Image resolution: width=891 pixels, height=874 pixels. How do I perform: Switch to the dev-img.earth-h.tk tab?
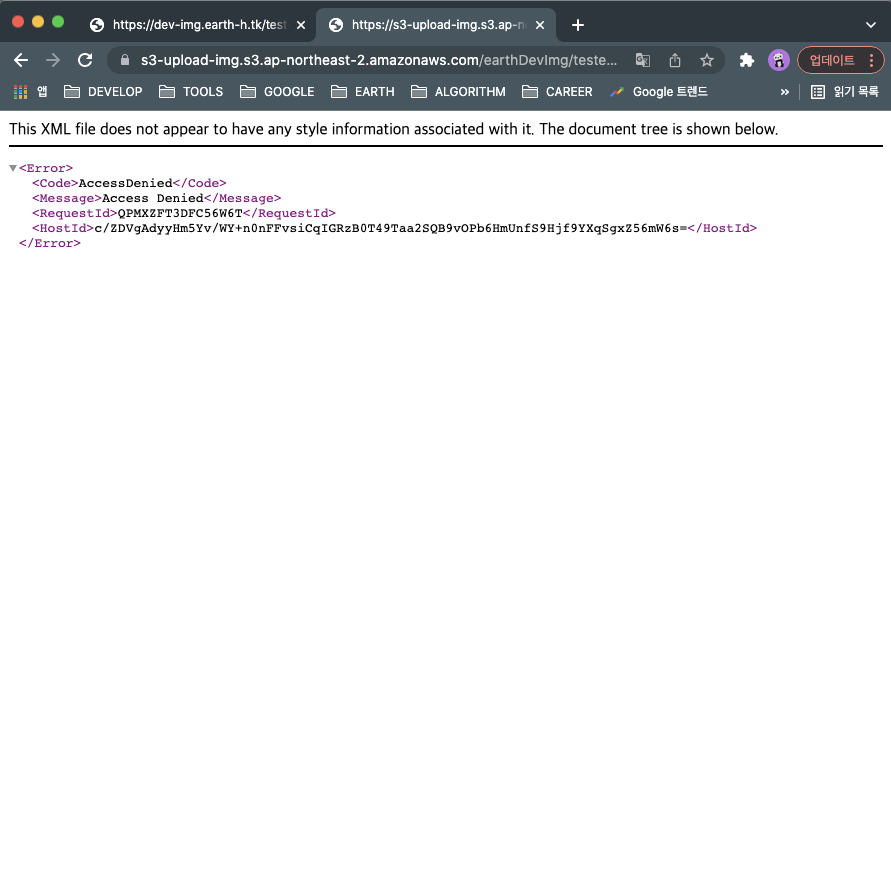(199, 25)
